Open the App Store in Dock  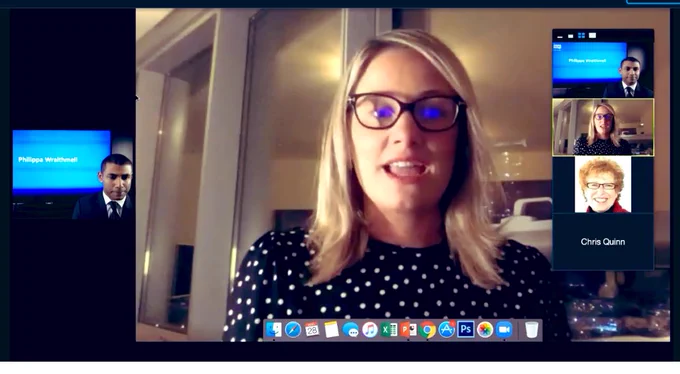(446, 330)
